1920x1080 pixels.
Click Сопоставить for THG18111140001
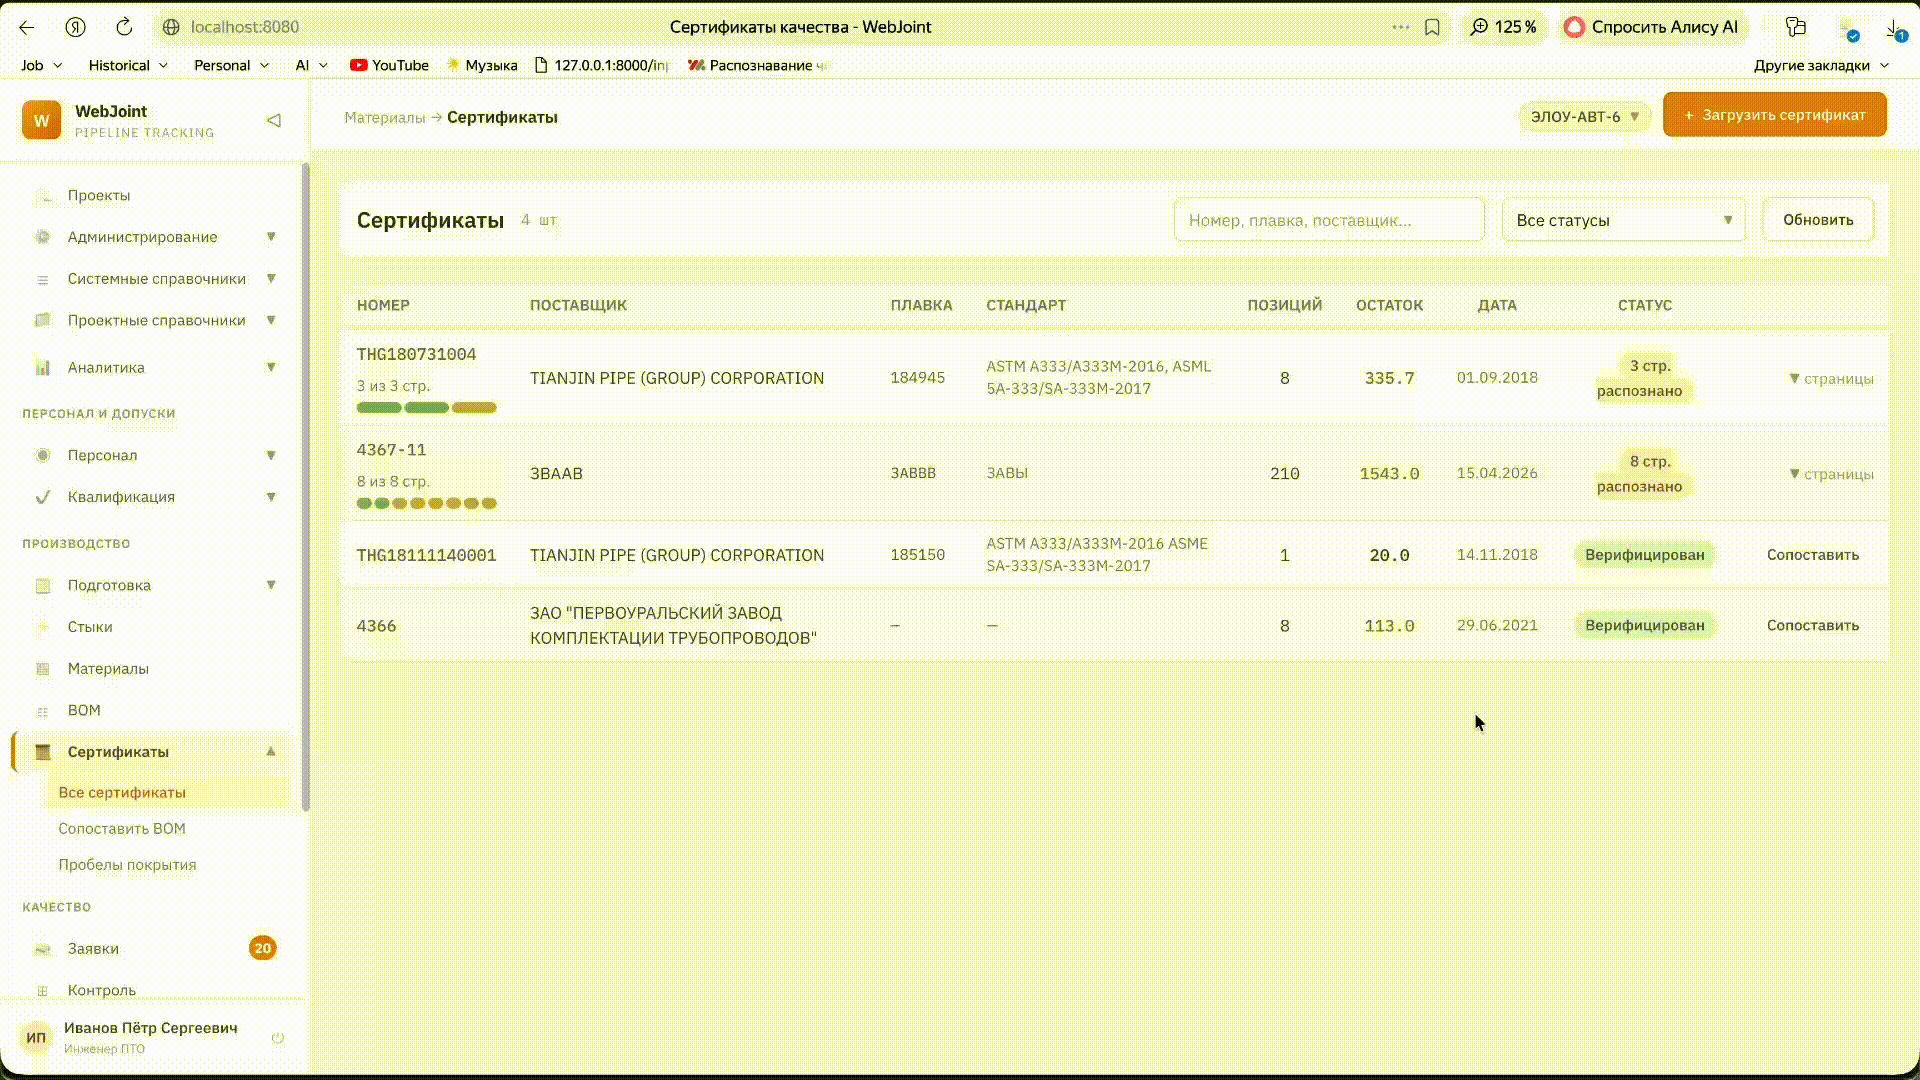[x=1812, y=555]
